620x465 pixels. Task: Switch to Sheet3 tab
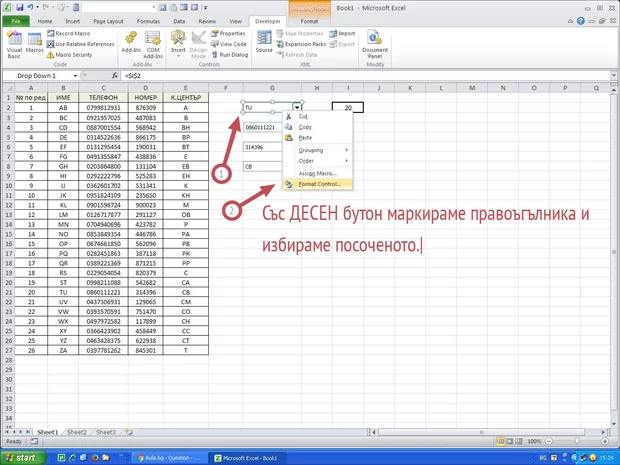106,432
